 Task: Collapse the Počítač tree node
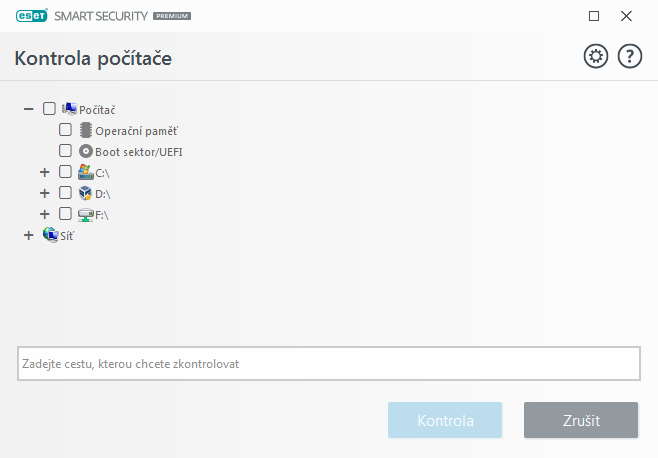click(x=28, y=109)
